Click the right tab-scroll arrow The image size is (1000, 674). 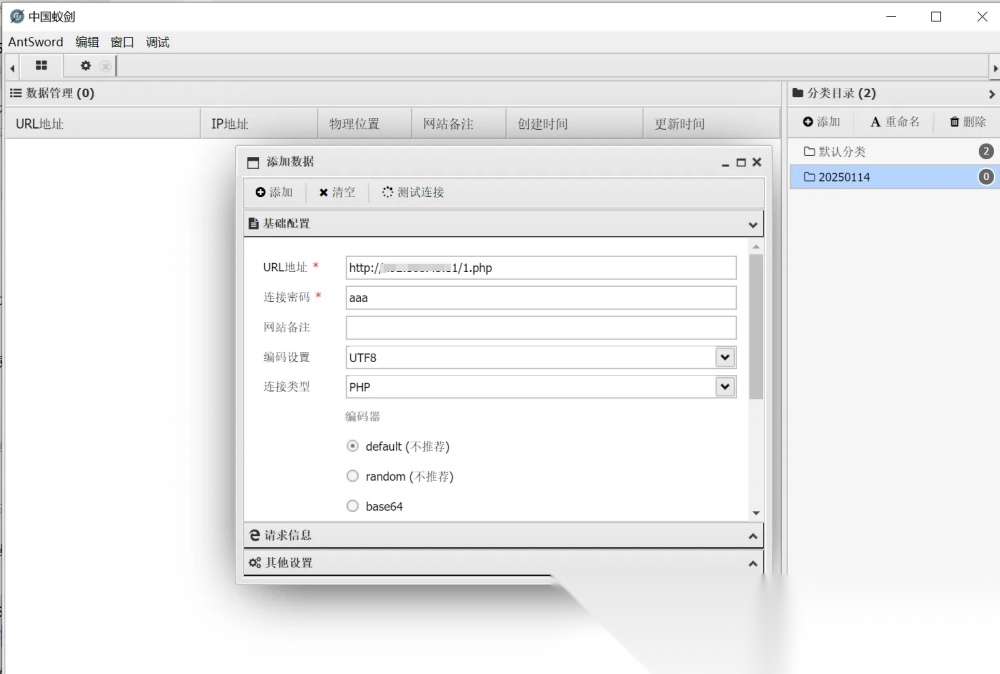click(x=995, y=68)
